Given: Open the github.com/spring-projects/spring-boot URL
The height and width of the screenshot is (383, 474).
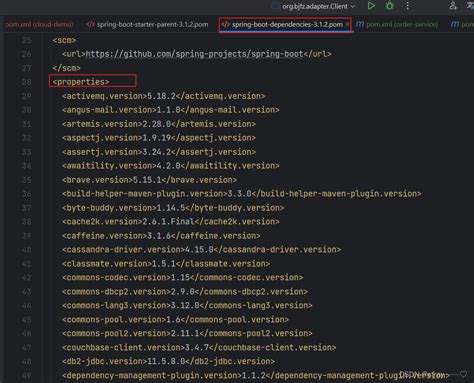Looking at the screenshot, I should 194,54.
